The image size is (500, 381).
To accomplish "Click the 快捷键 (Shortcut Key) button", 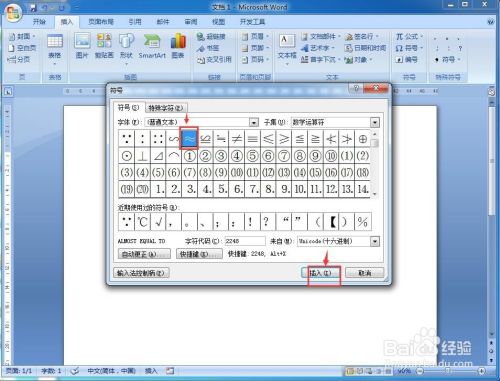I will point(199,254).
